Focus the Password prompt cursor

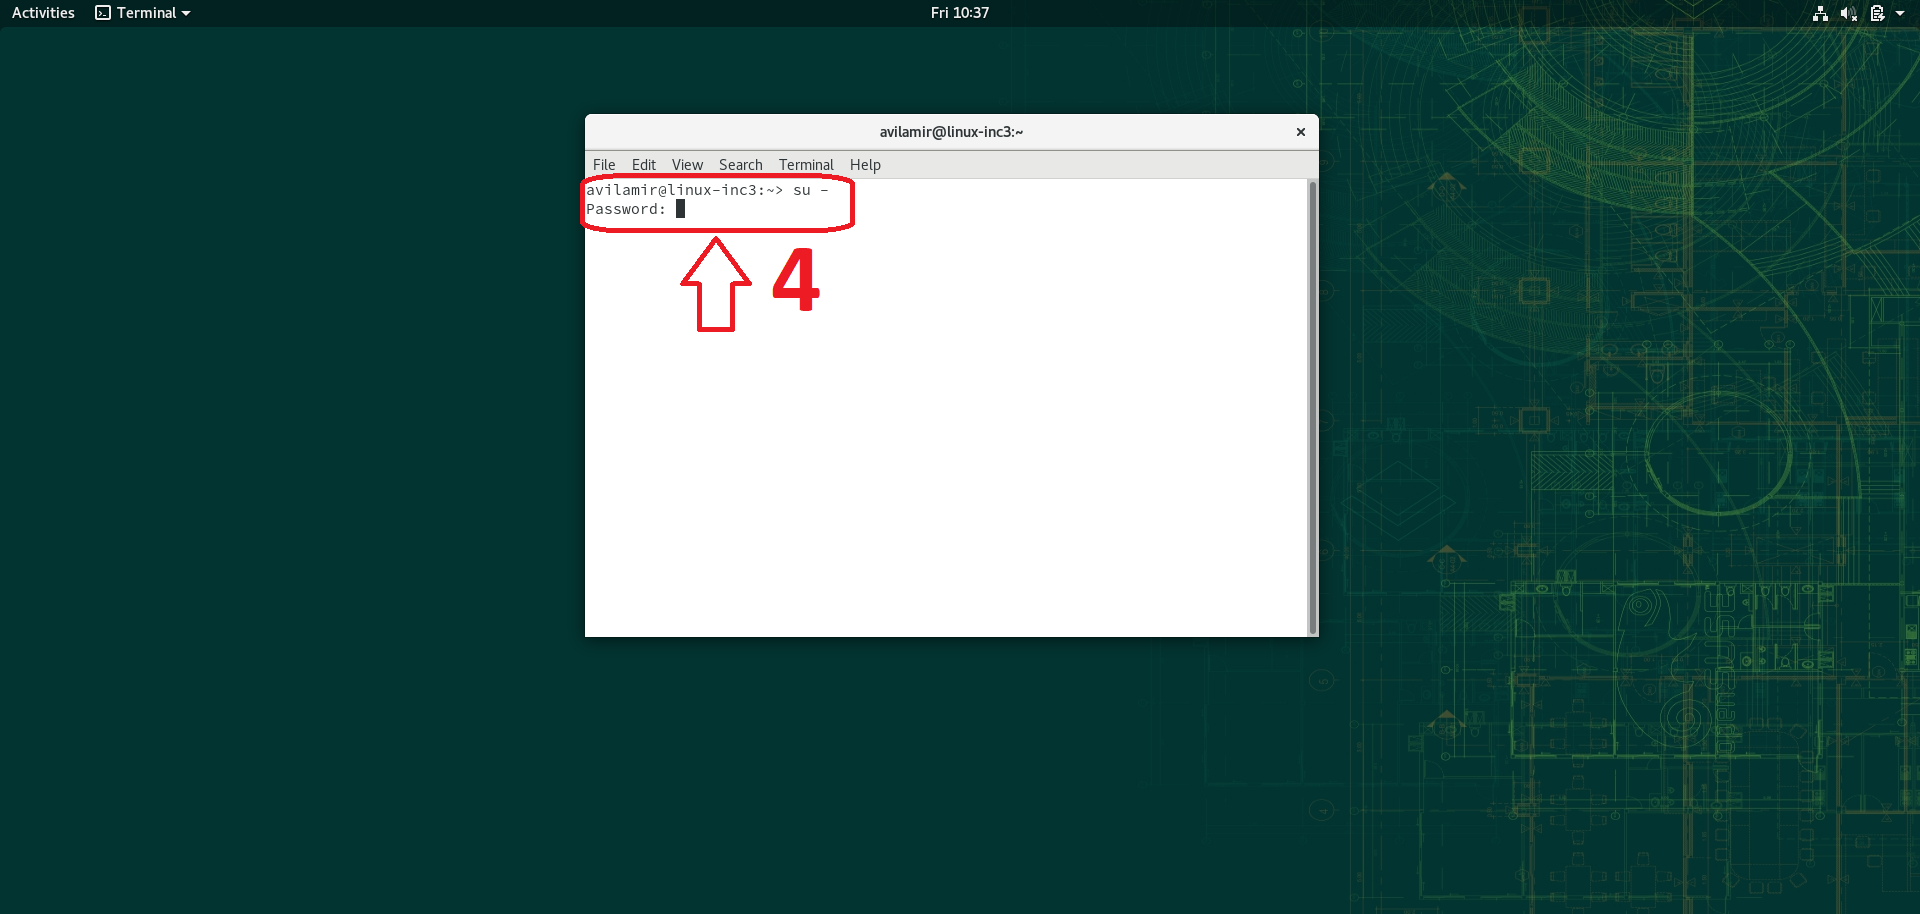tap(680, 209)
